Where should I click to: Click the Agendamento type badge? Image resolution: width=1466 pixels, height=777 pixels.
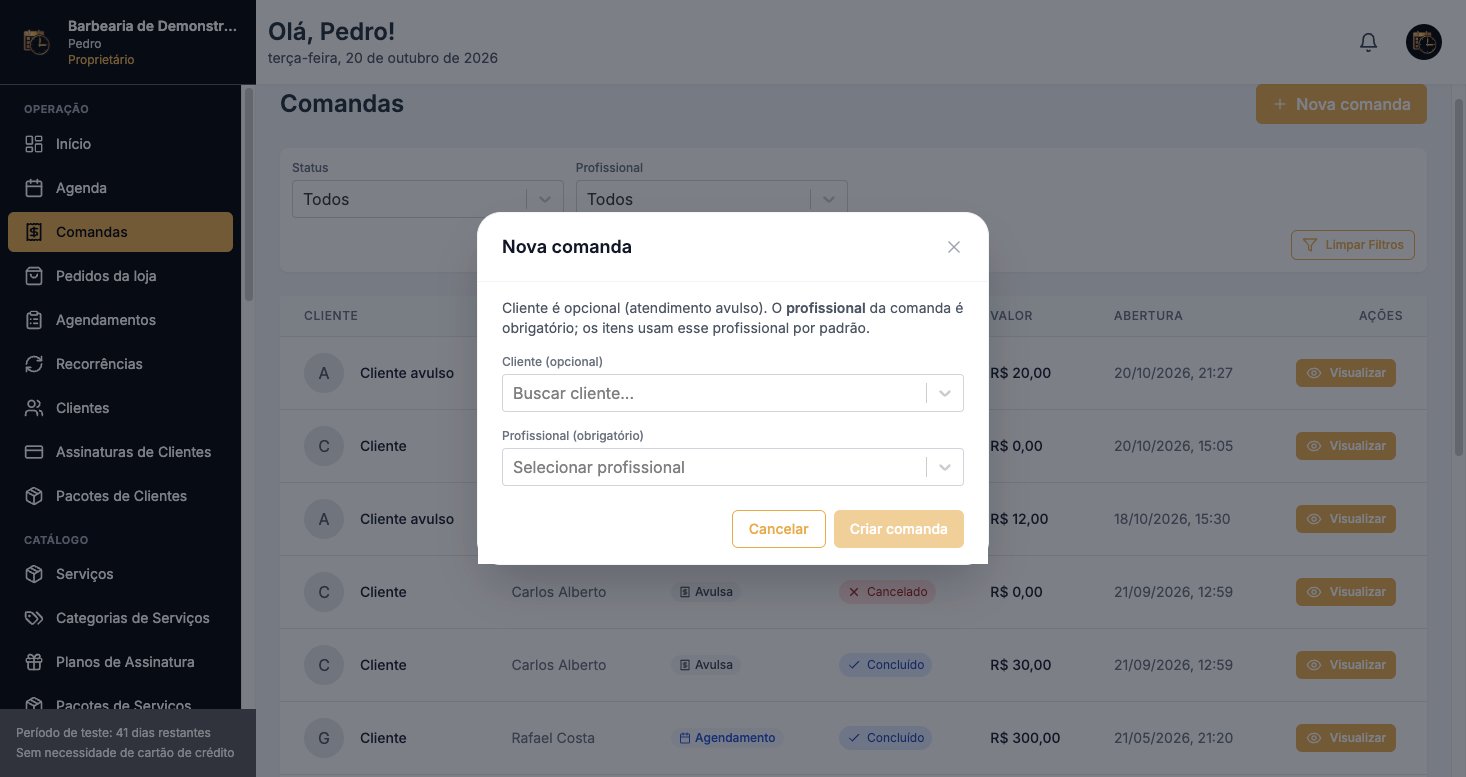[727, 738]
